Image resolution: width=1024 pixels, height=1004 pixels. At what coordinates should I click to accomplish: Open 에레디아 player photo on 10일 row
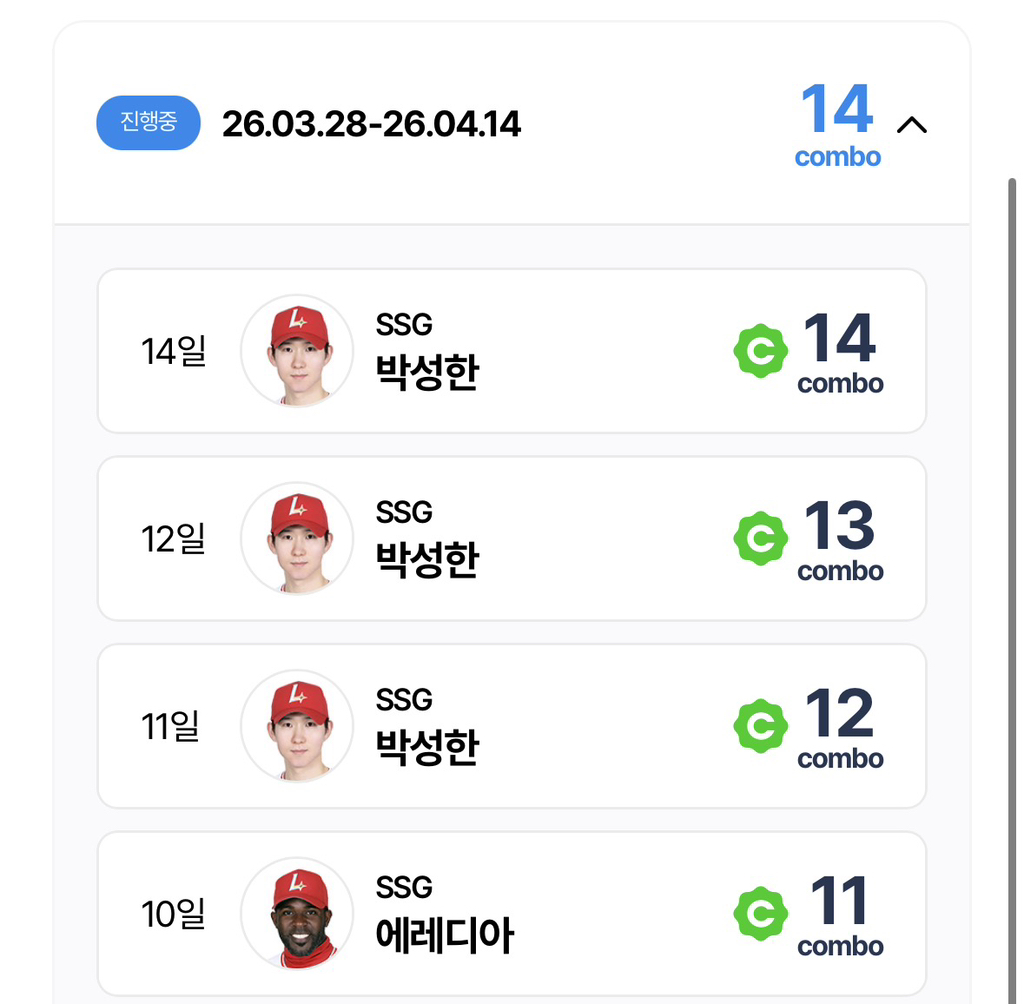[x=297, y=913]
